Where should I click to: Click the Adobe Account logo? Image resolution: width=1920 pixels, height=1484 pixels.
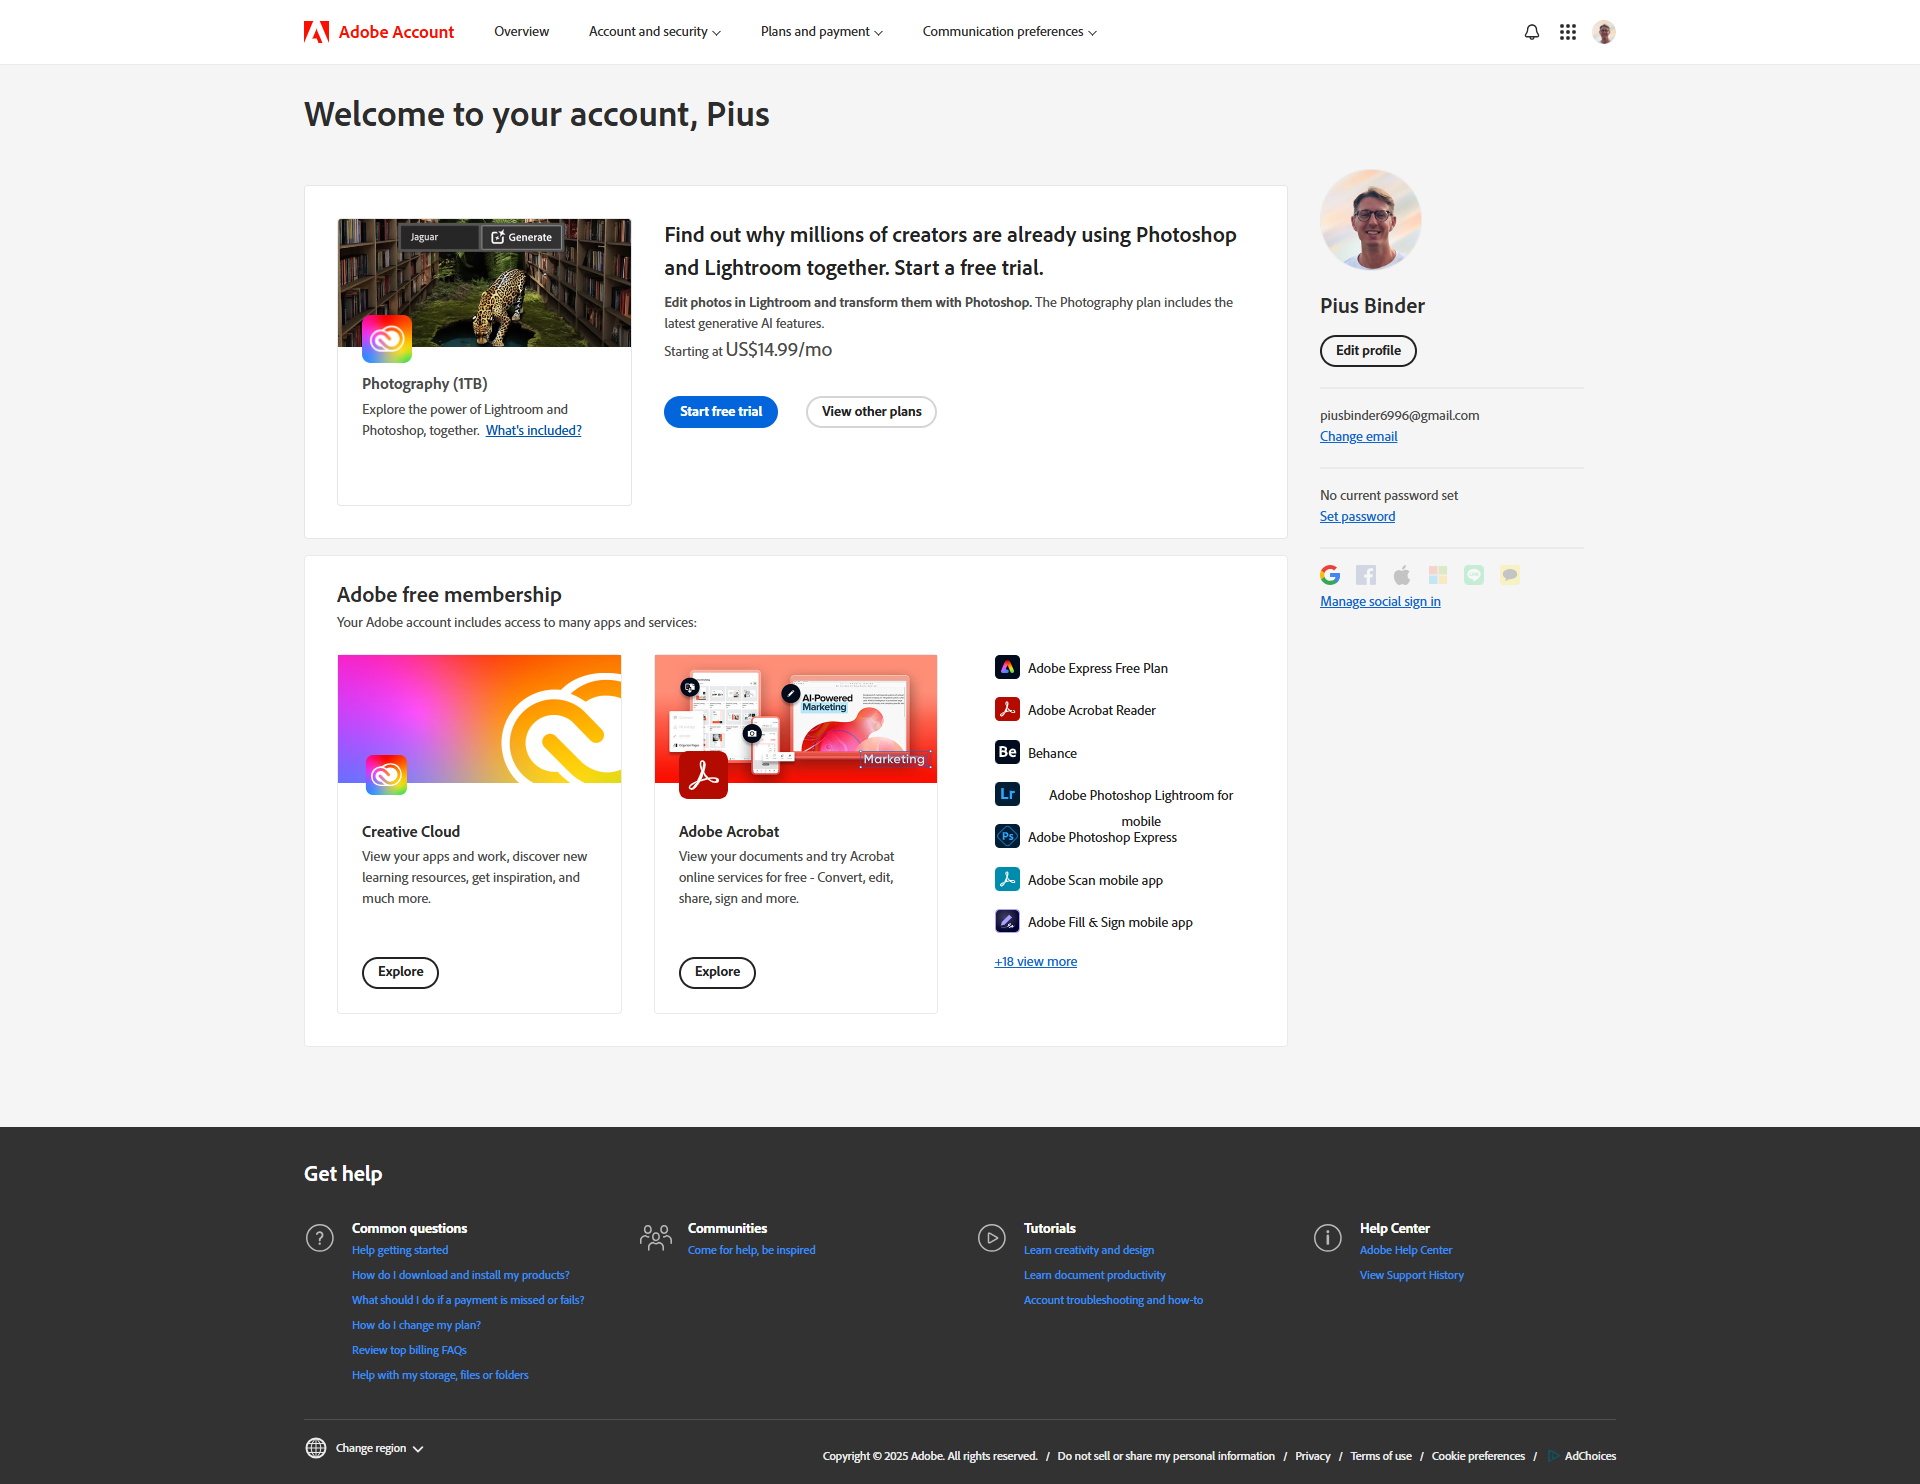tap(379, 32)
